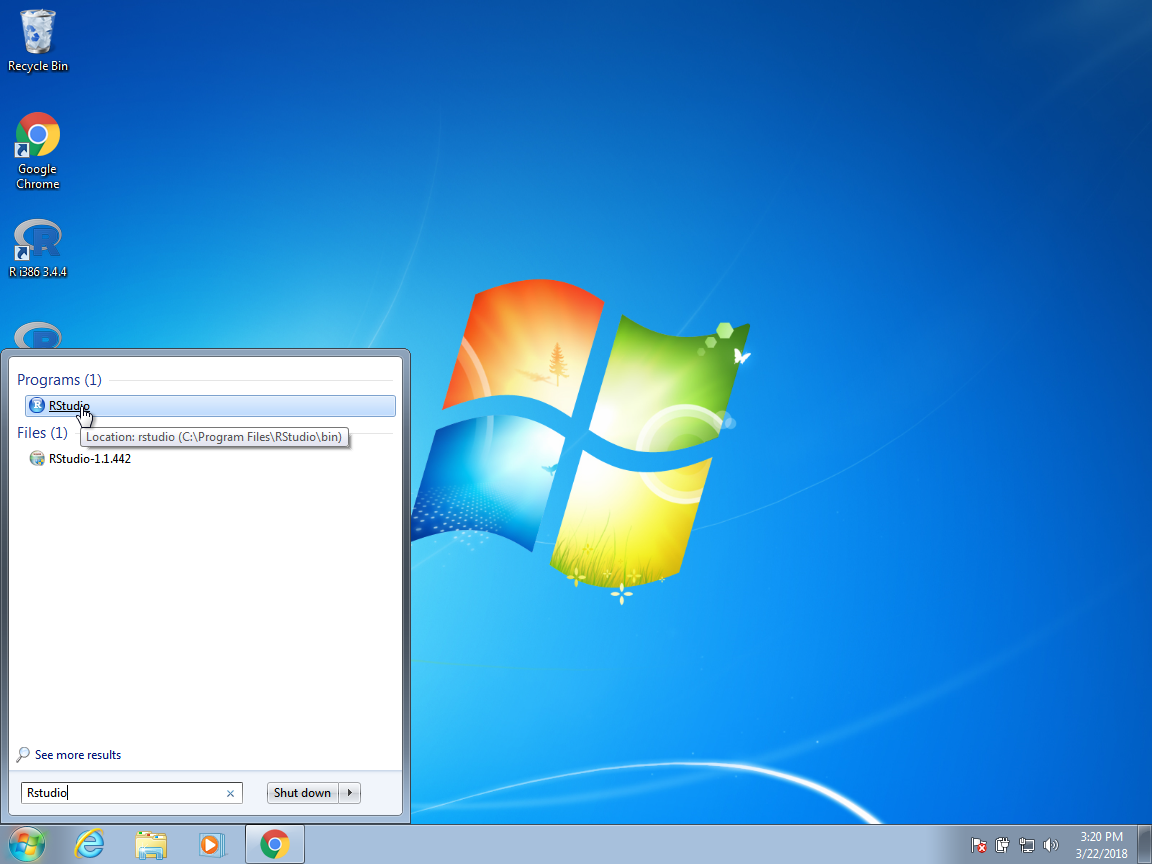Click the power plug tray icon
The image size is (1152, 864).
pyautogui.click(x=1003, y=846)
